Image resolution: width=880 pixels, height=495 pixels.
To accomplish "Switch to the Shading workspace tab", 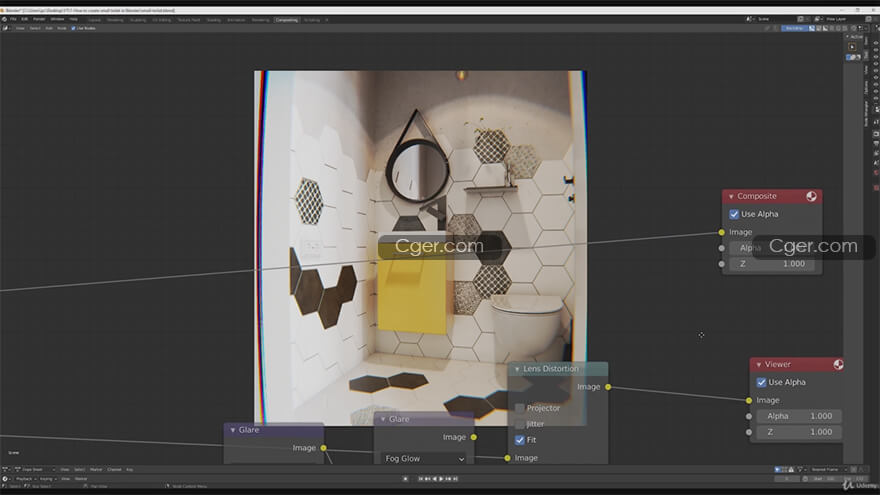I will (214, 20).
